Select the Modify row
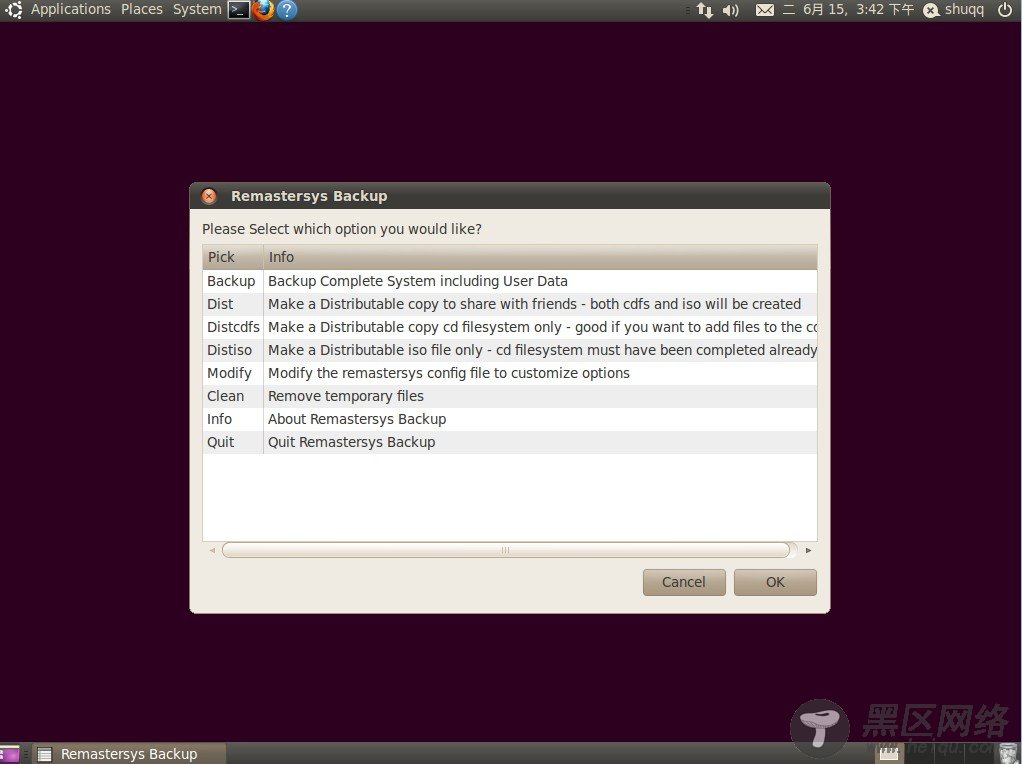The image size is (1022, 764). point(510,373)
